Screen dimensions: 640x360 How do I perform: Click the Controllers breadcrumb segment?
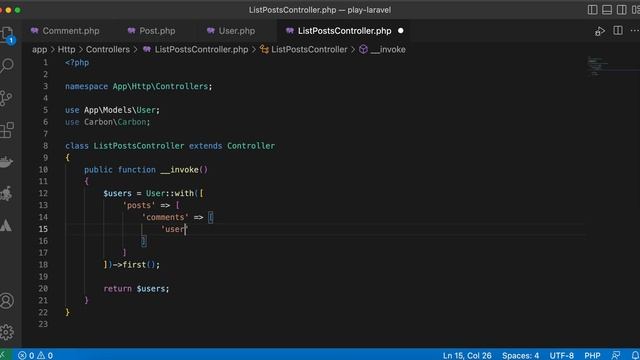107,50
